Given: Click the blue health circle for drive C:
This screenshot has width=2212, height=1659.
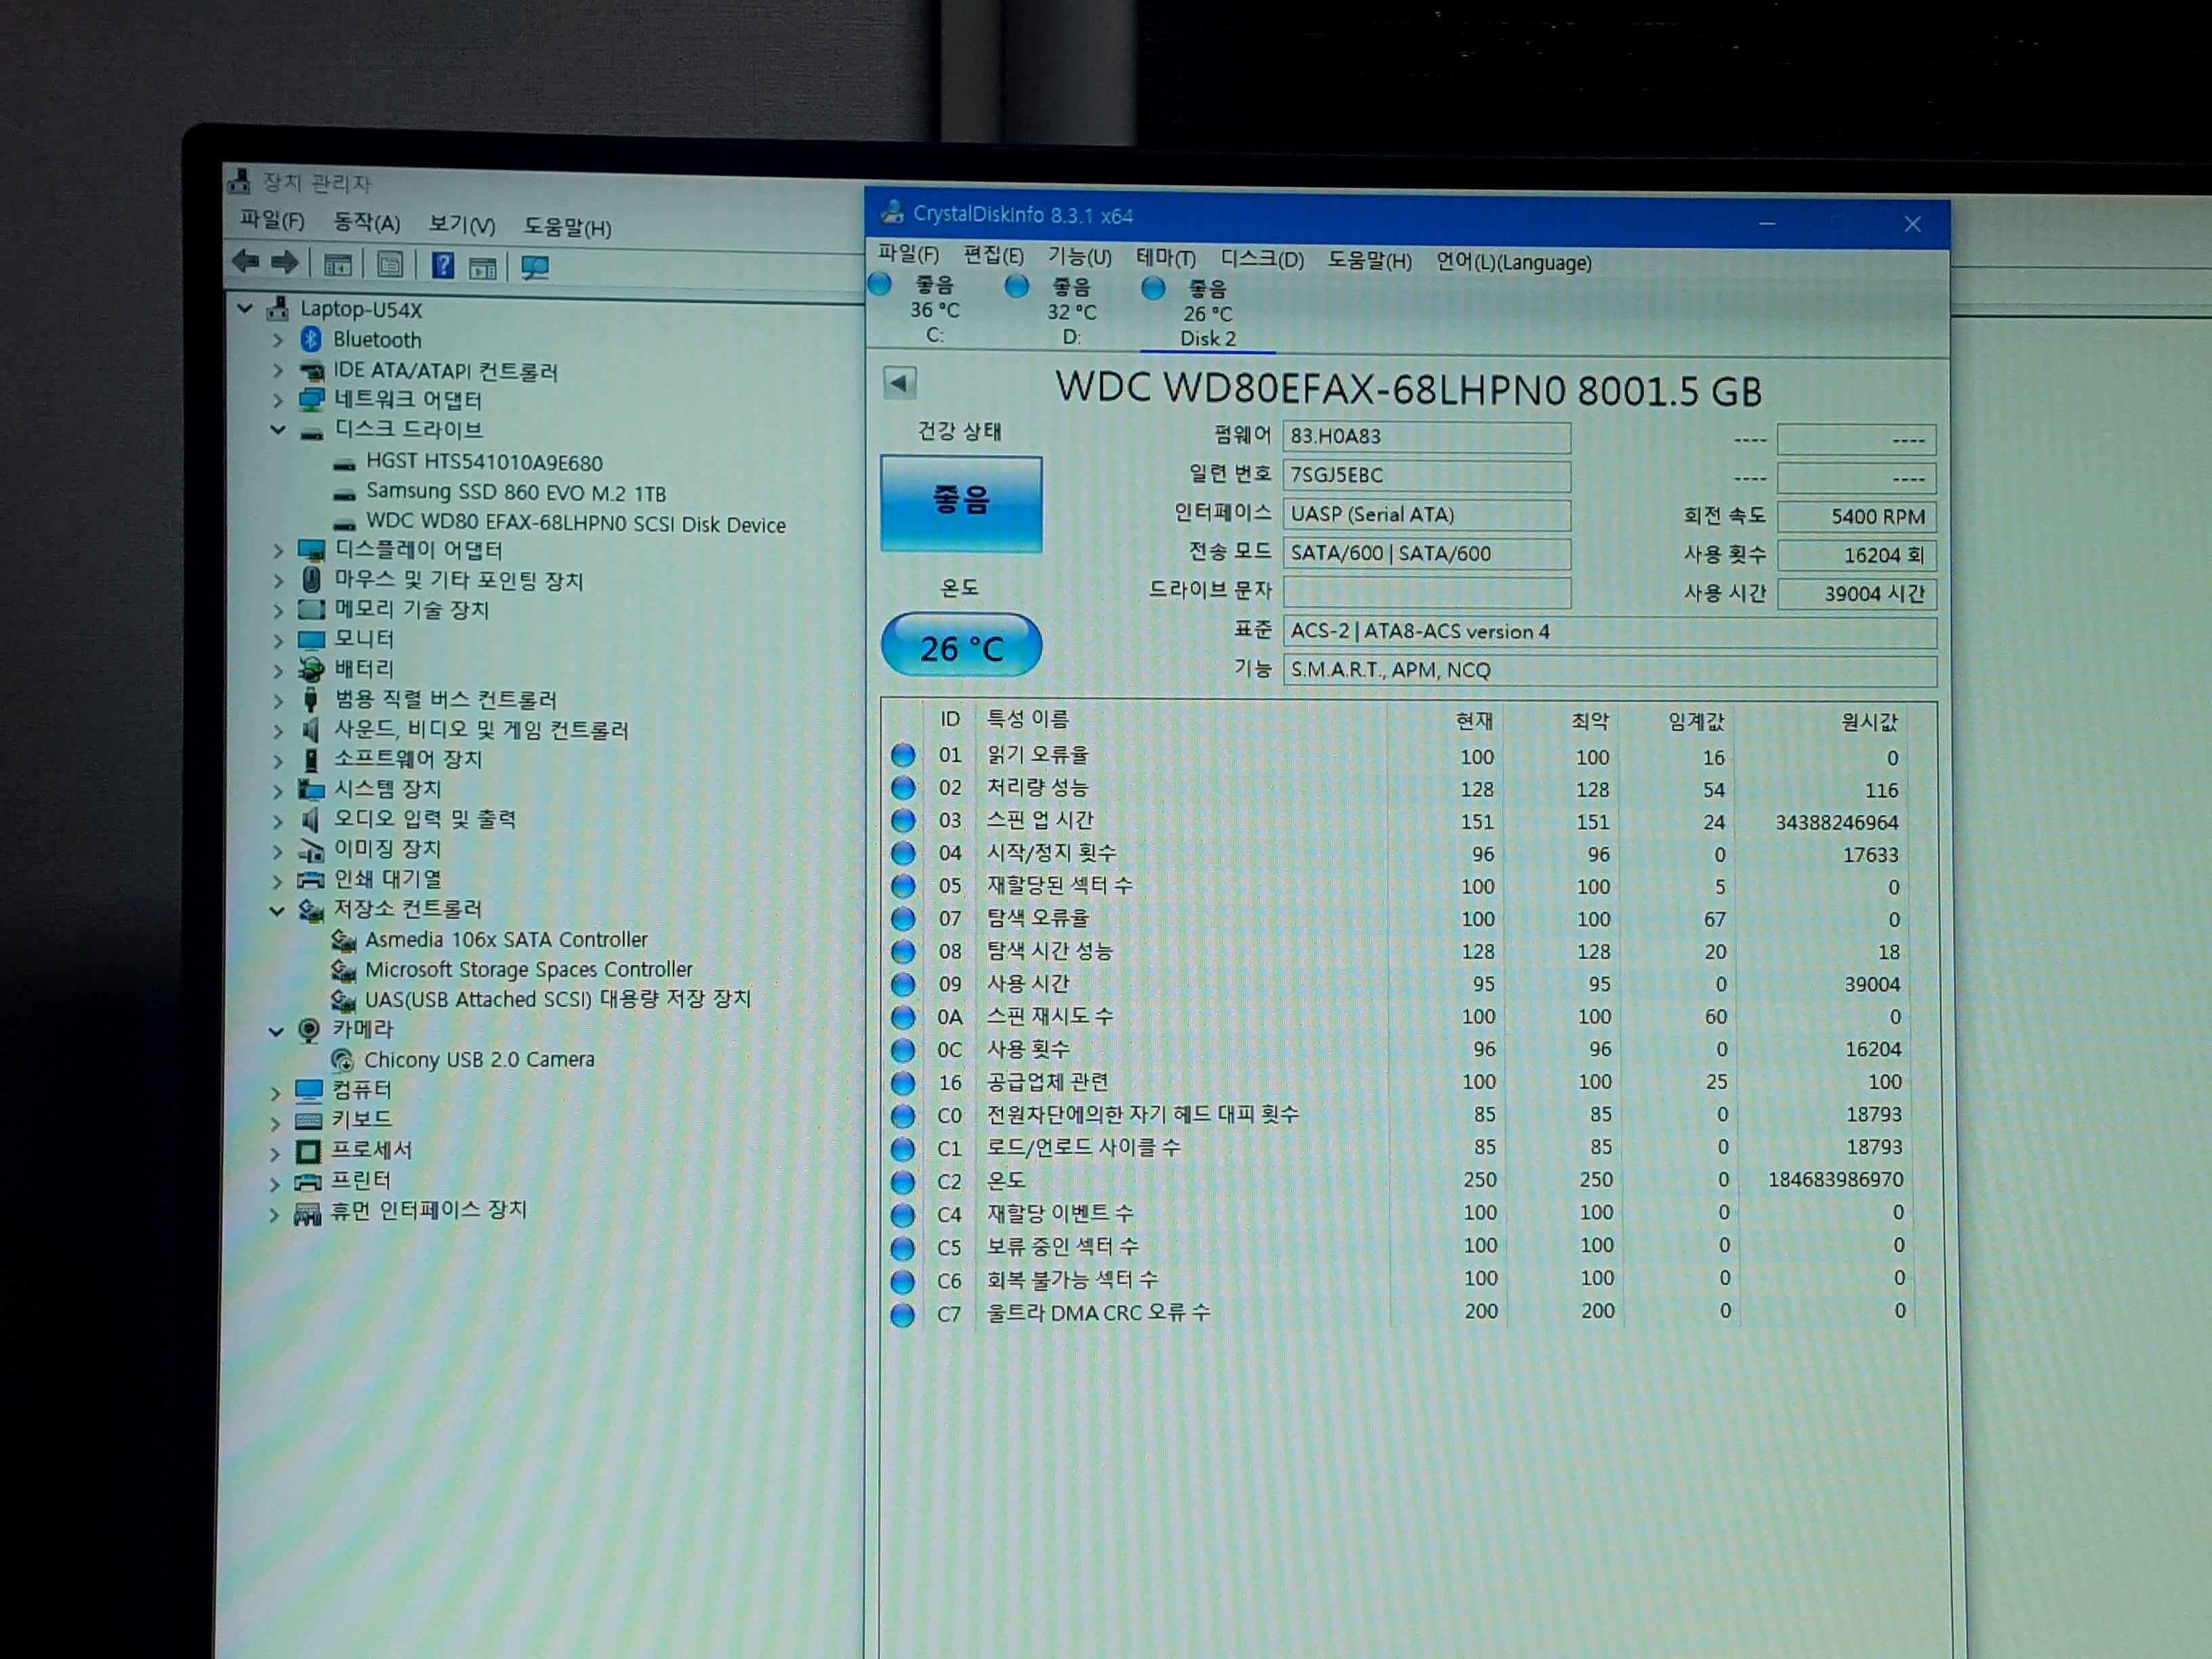Looking at the screenshot, I should tap(880, 284).
